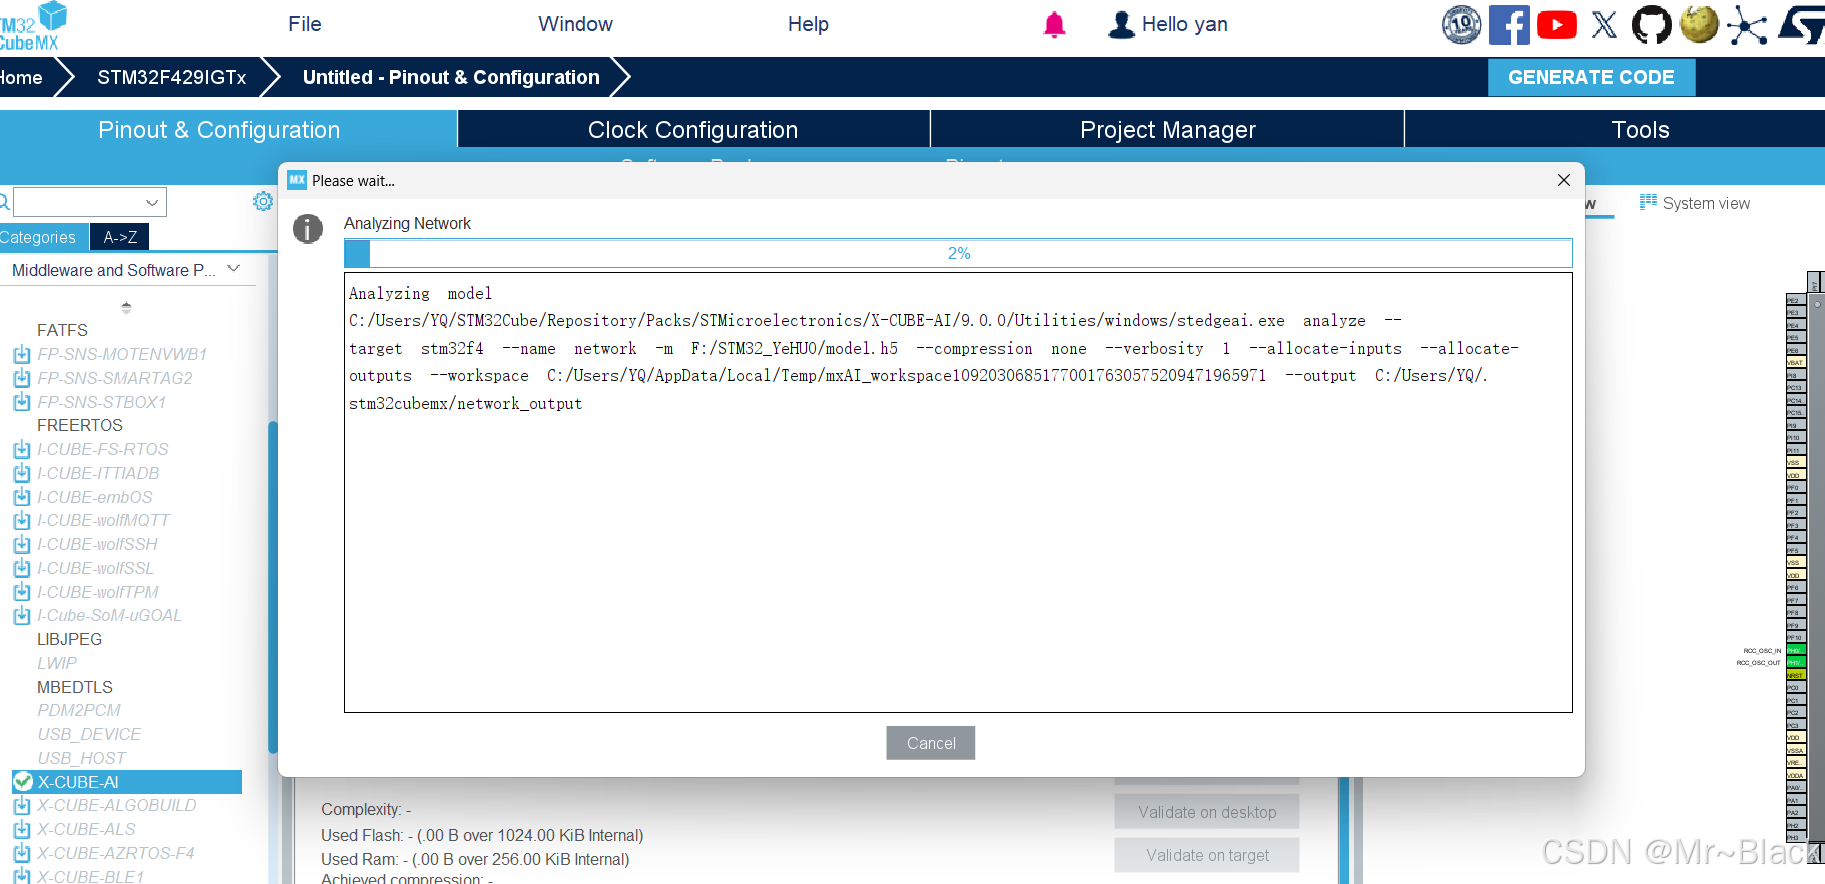Click the sort arrow above FATFS list

pyautogui.click(x=126, y=308)
